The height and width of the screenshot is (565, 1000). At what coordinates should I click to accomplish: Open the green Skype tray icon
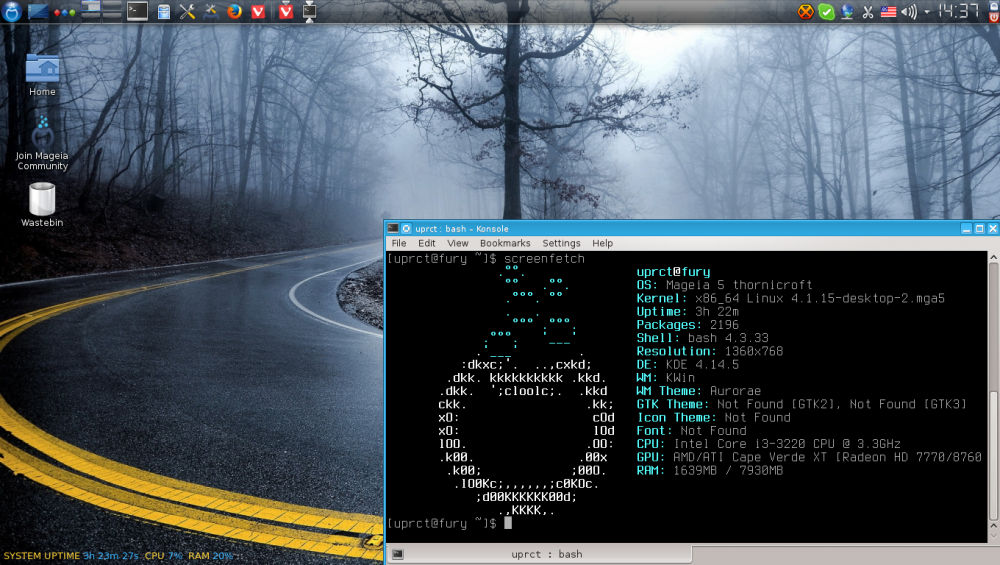click(827, 11)
